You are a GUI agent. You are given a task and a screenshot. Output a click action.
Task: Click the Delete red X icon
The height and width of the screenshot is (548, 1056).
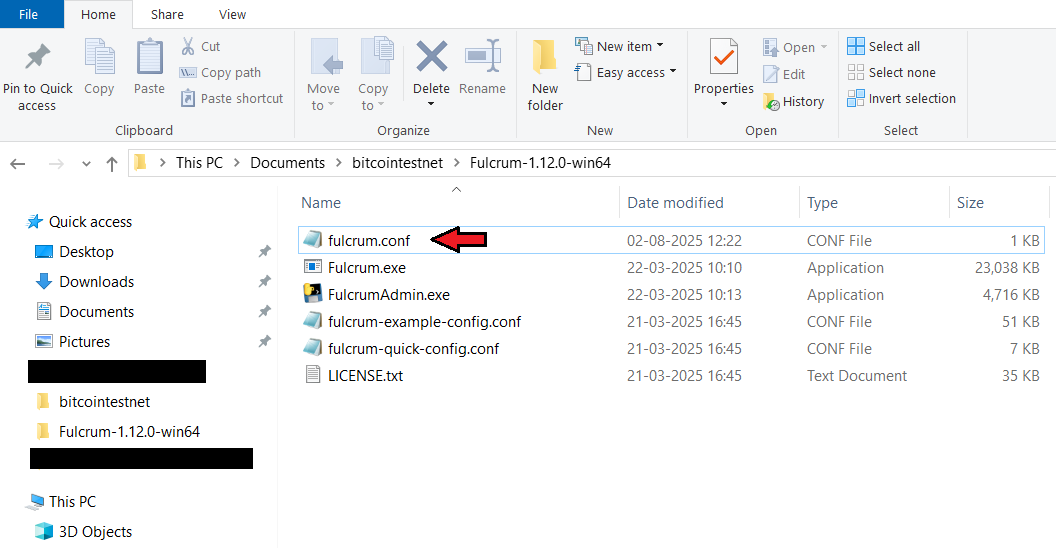[x=432, y=56]
